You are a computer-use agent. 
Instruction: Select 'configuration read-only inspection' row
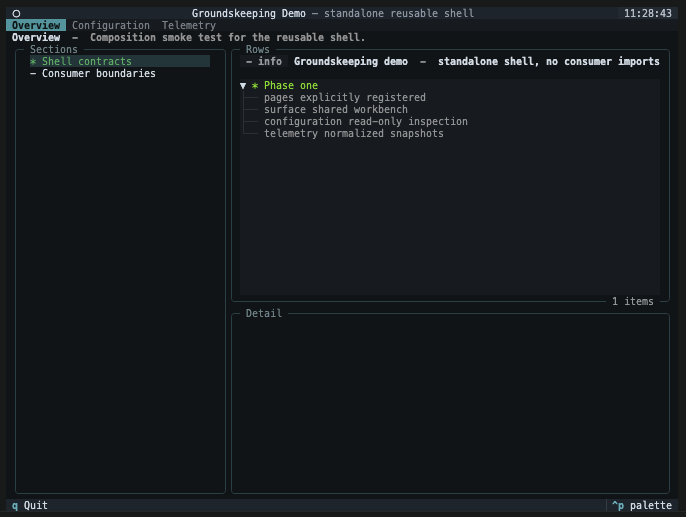365,122
